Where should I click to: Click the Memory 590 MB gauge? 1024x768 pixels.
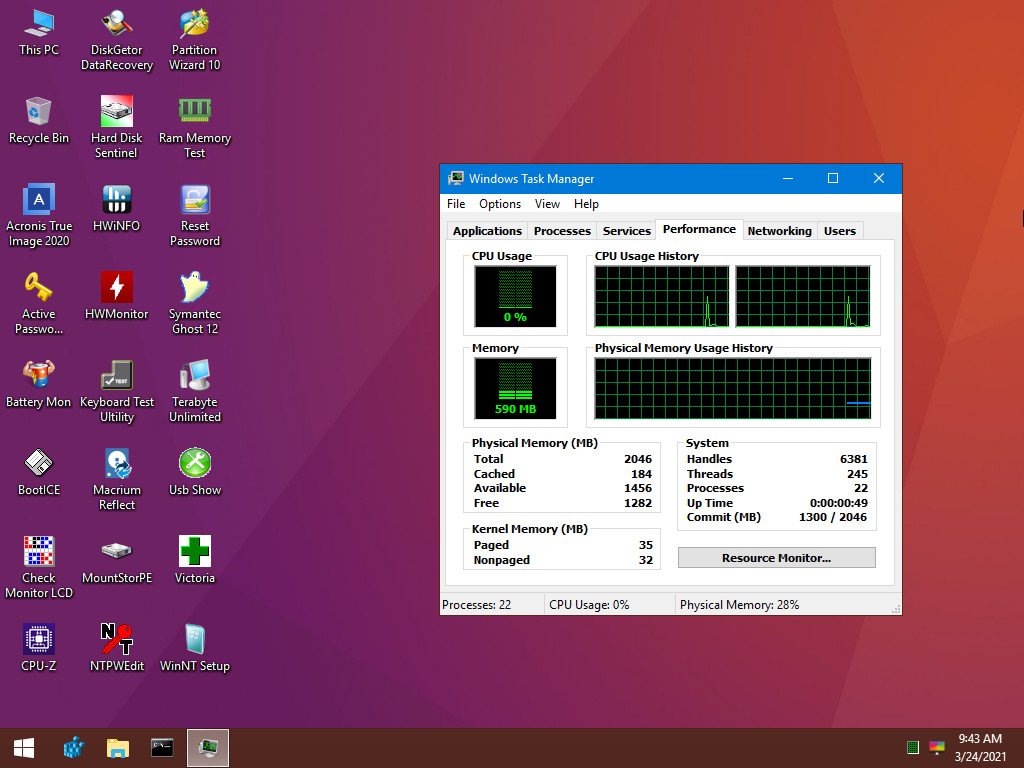515,388
